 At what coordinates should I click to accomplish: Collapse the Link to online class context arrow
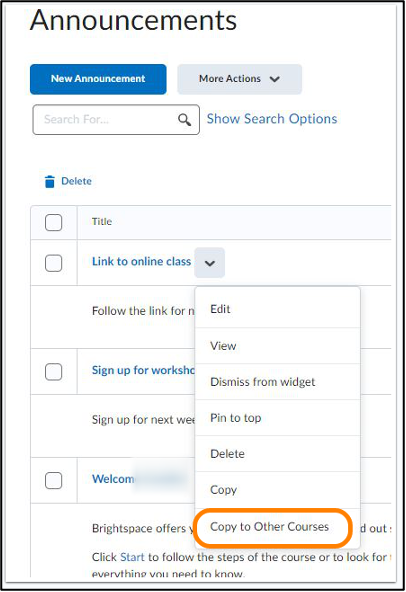pyautogui.click(x=210, y=263)
